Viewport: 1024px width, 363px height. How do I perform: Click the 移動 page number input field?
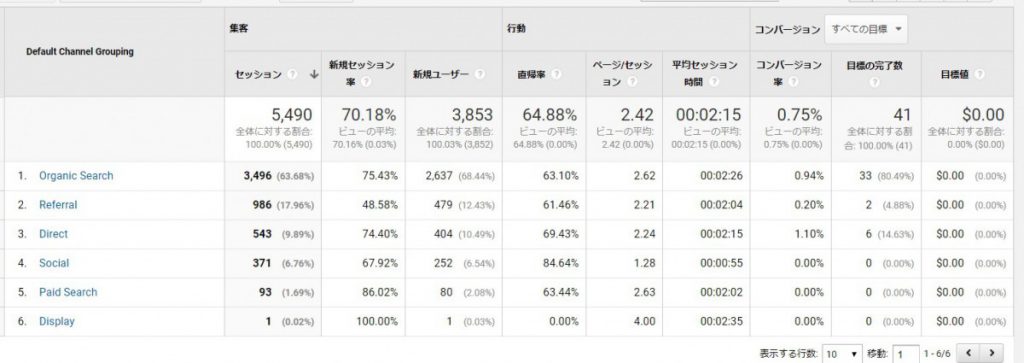[x=906, y=354]
